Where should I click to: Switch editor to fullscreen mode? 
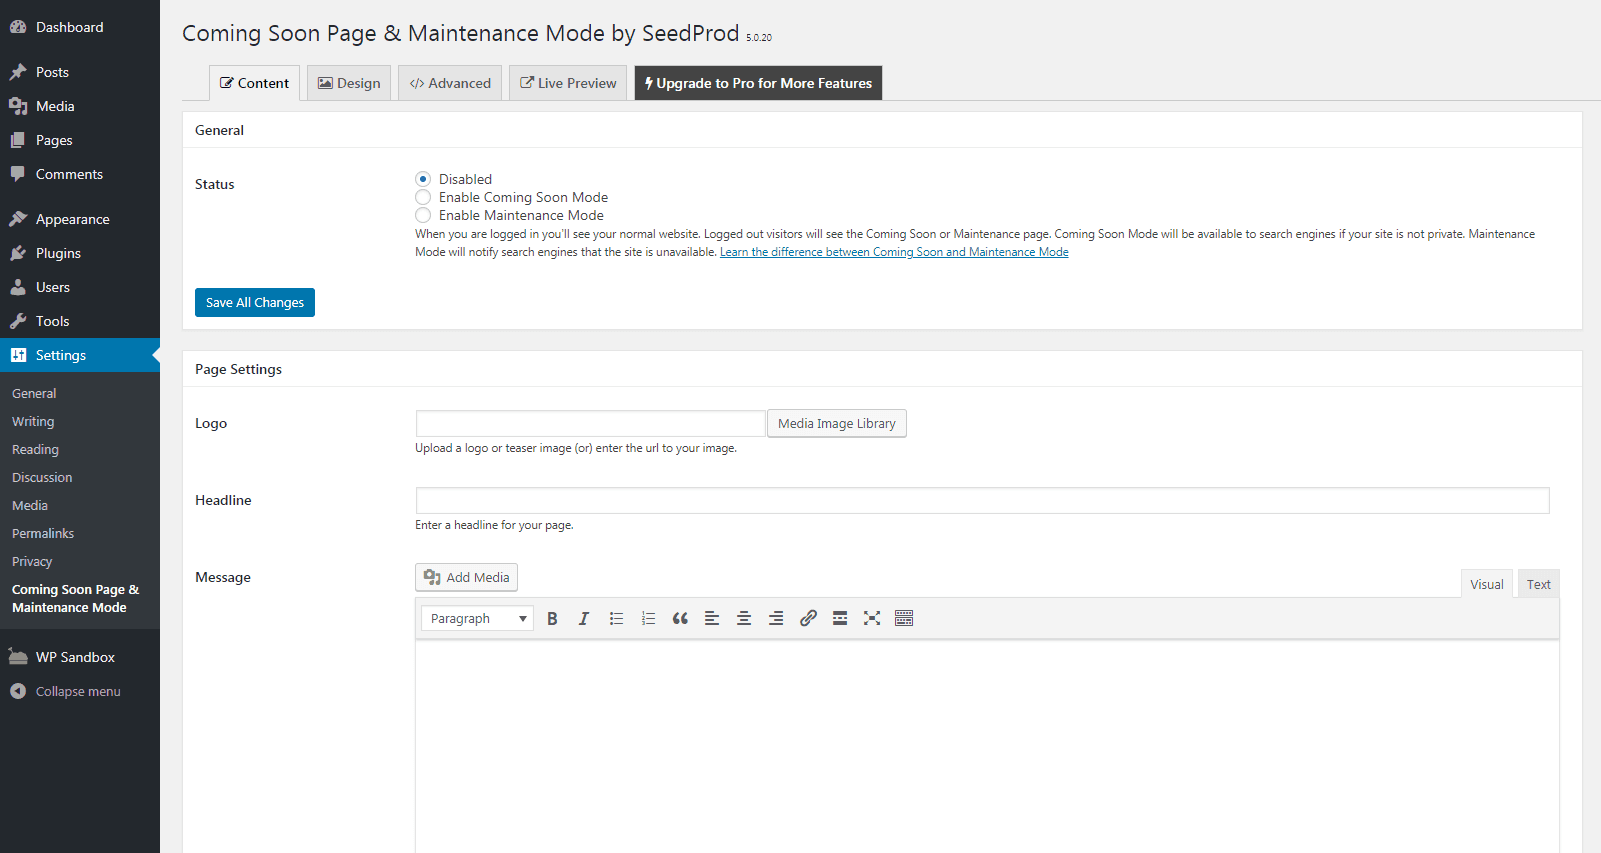872,618
